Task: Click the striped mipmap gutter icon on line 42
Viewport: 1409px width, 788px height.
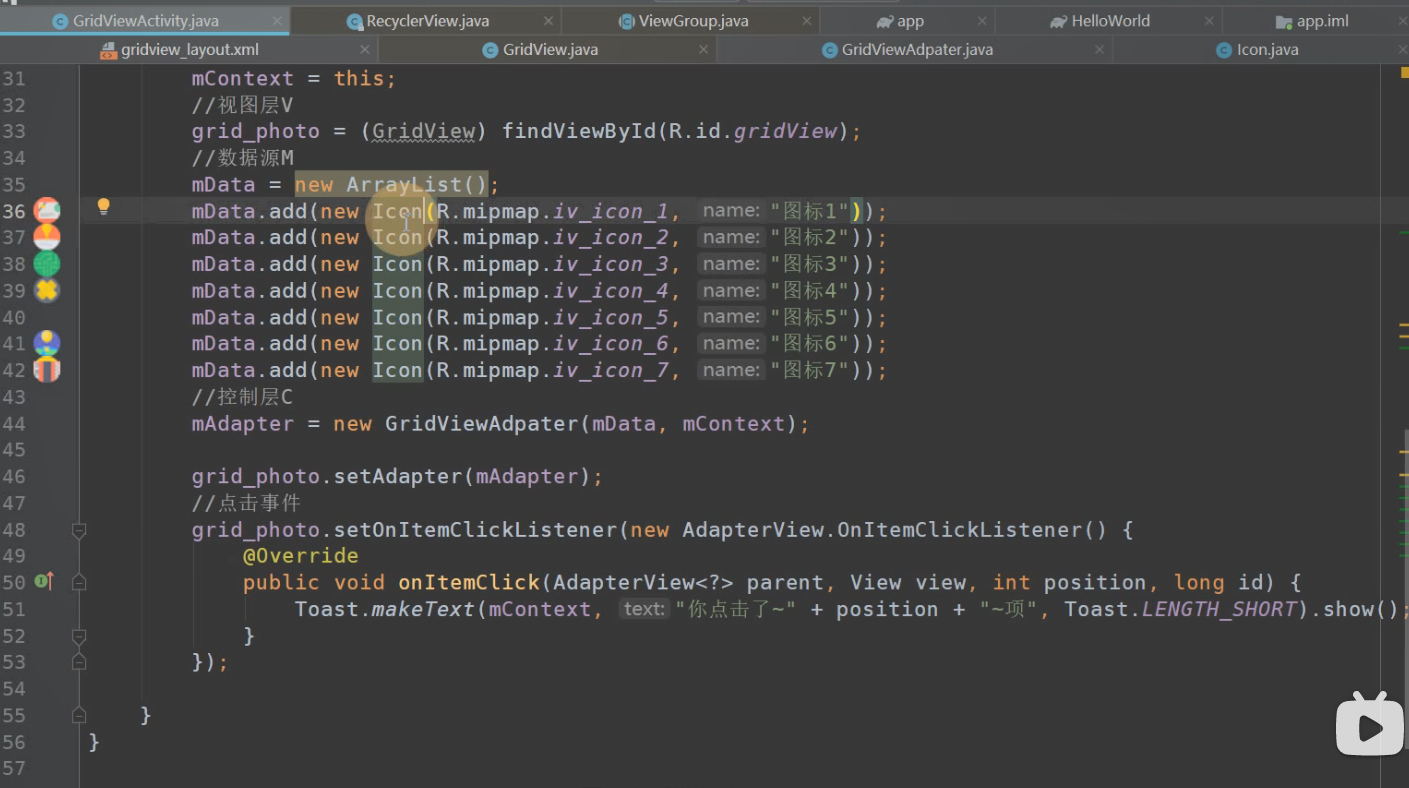Action: pos(47,370)
